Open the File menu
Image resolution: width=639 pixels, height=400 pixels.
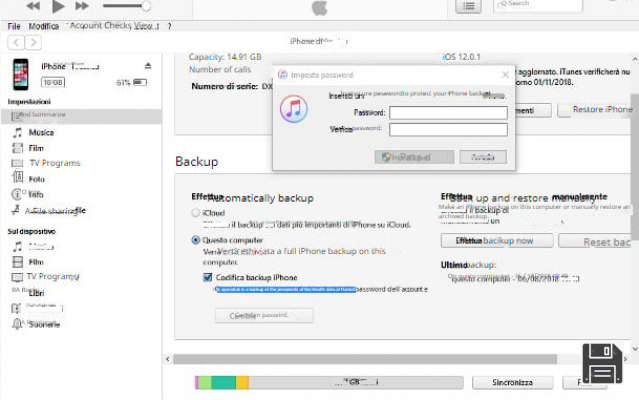click(14, 26)
